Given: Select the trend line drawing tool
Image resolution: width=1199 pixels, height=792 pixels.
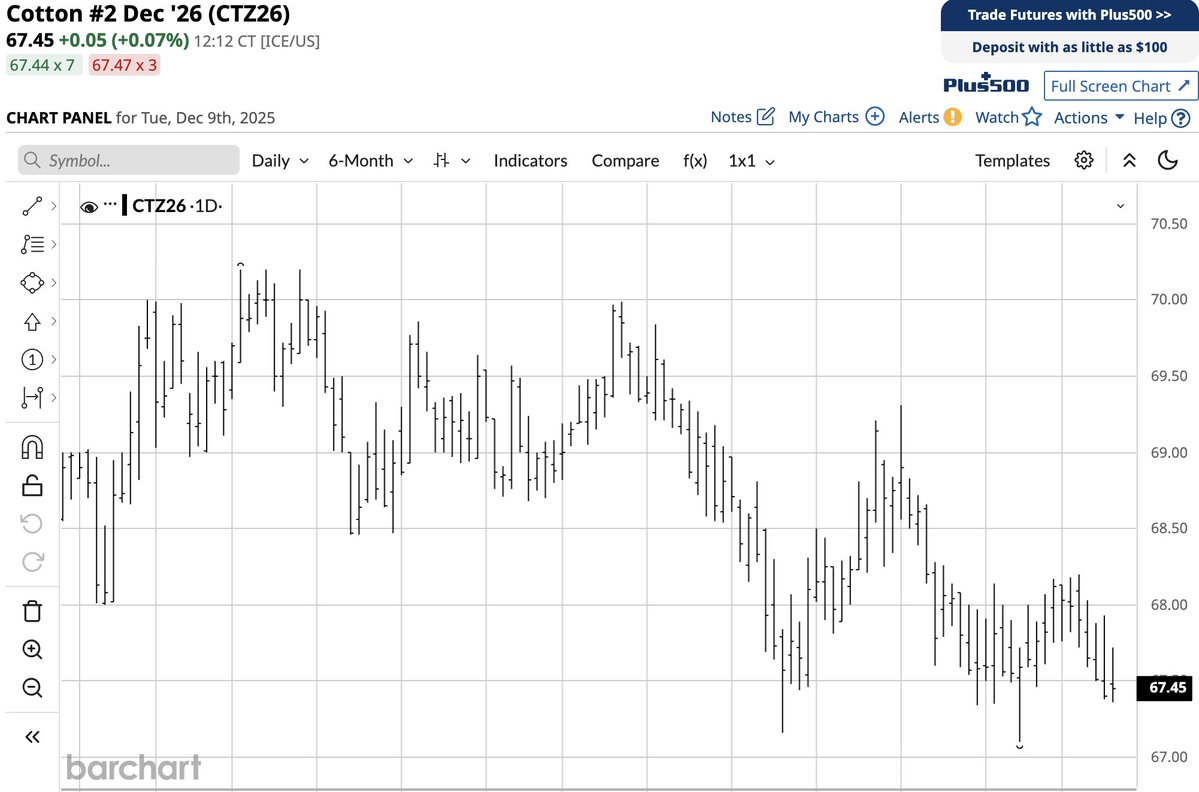Looking at the screenshot, I should 32,206.
